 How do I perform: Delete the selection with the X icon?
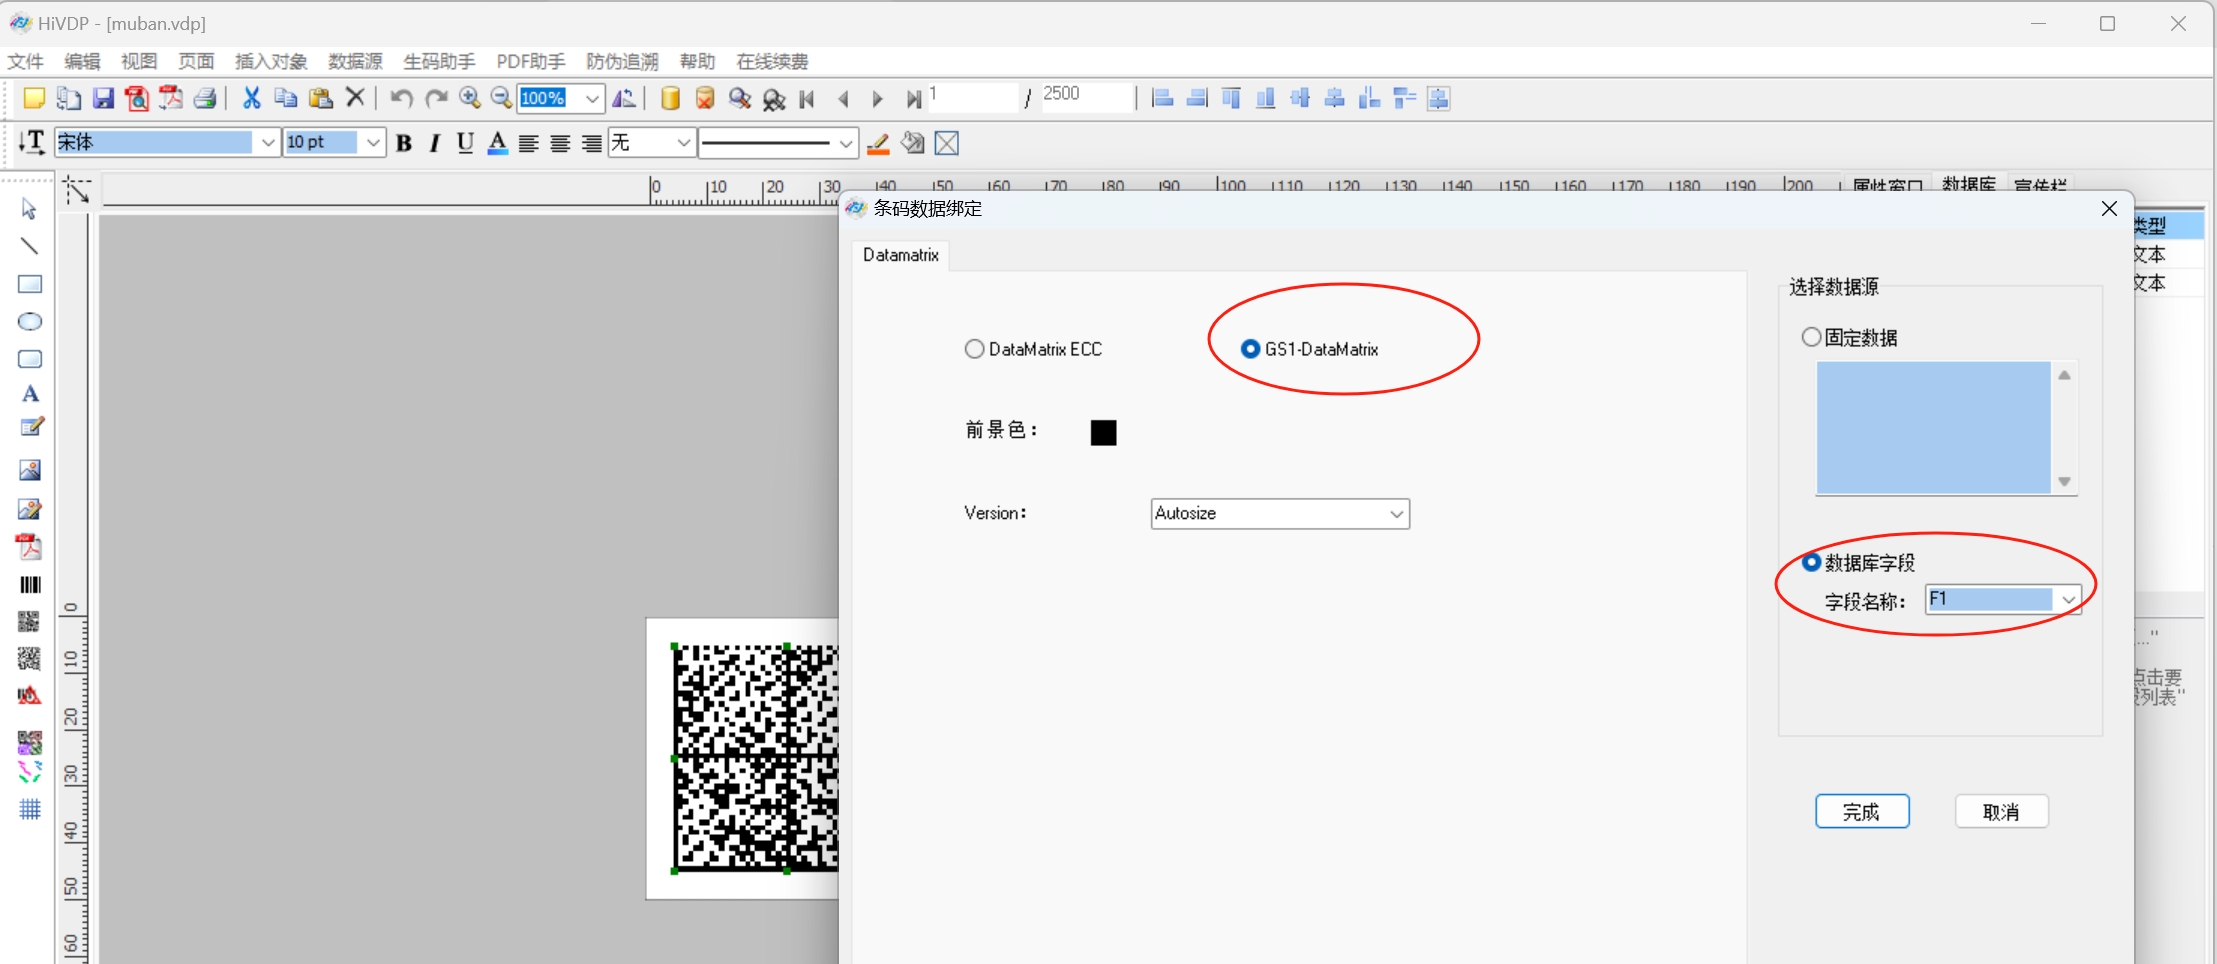(x=355, y=98)
